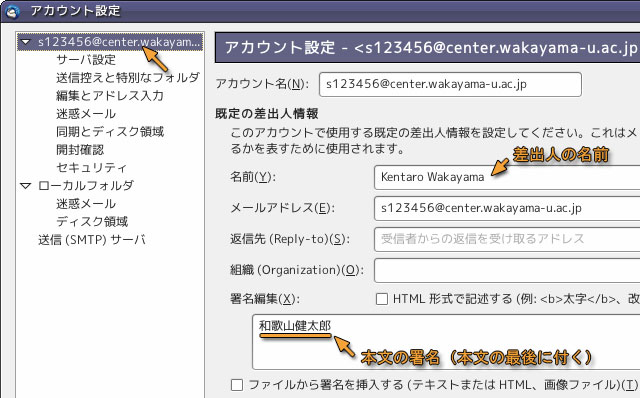Click the signature text area with 和歌山健太郎
The width and height of the screenshot is (640, 398).
446,342
